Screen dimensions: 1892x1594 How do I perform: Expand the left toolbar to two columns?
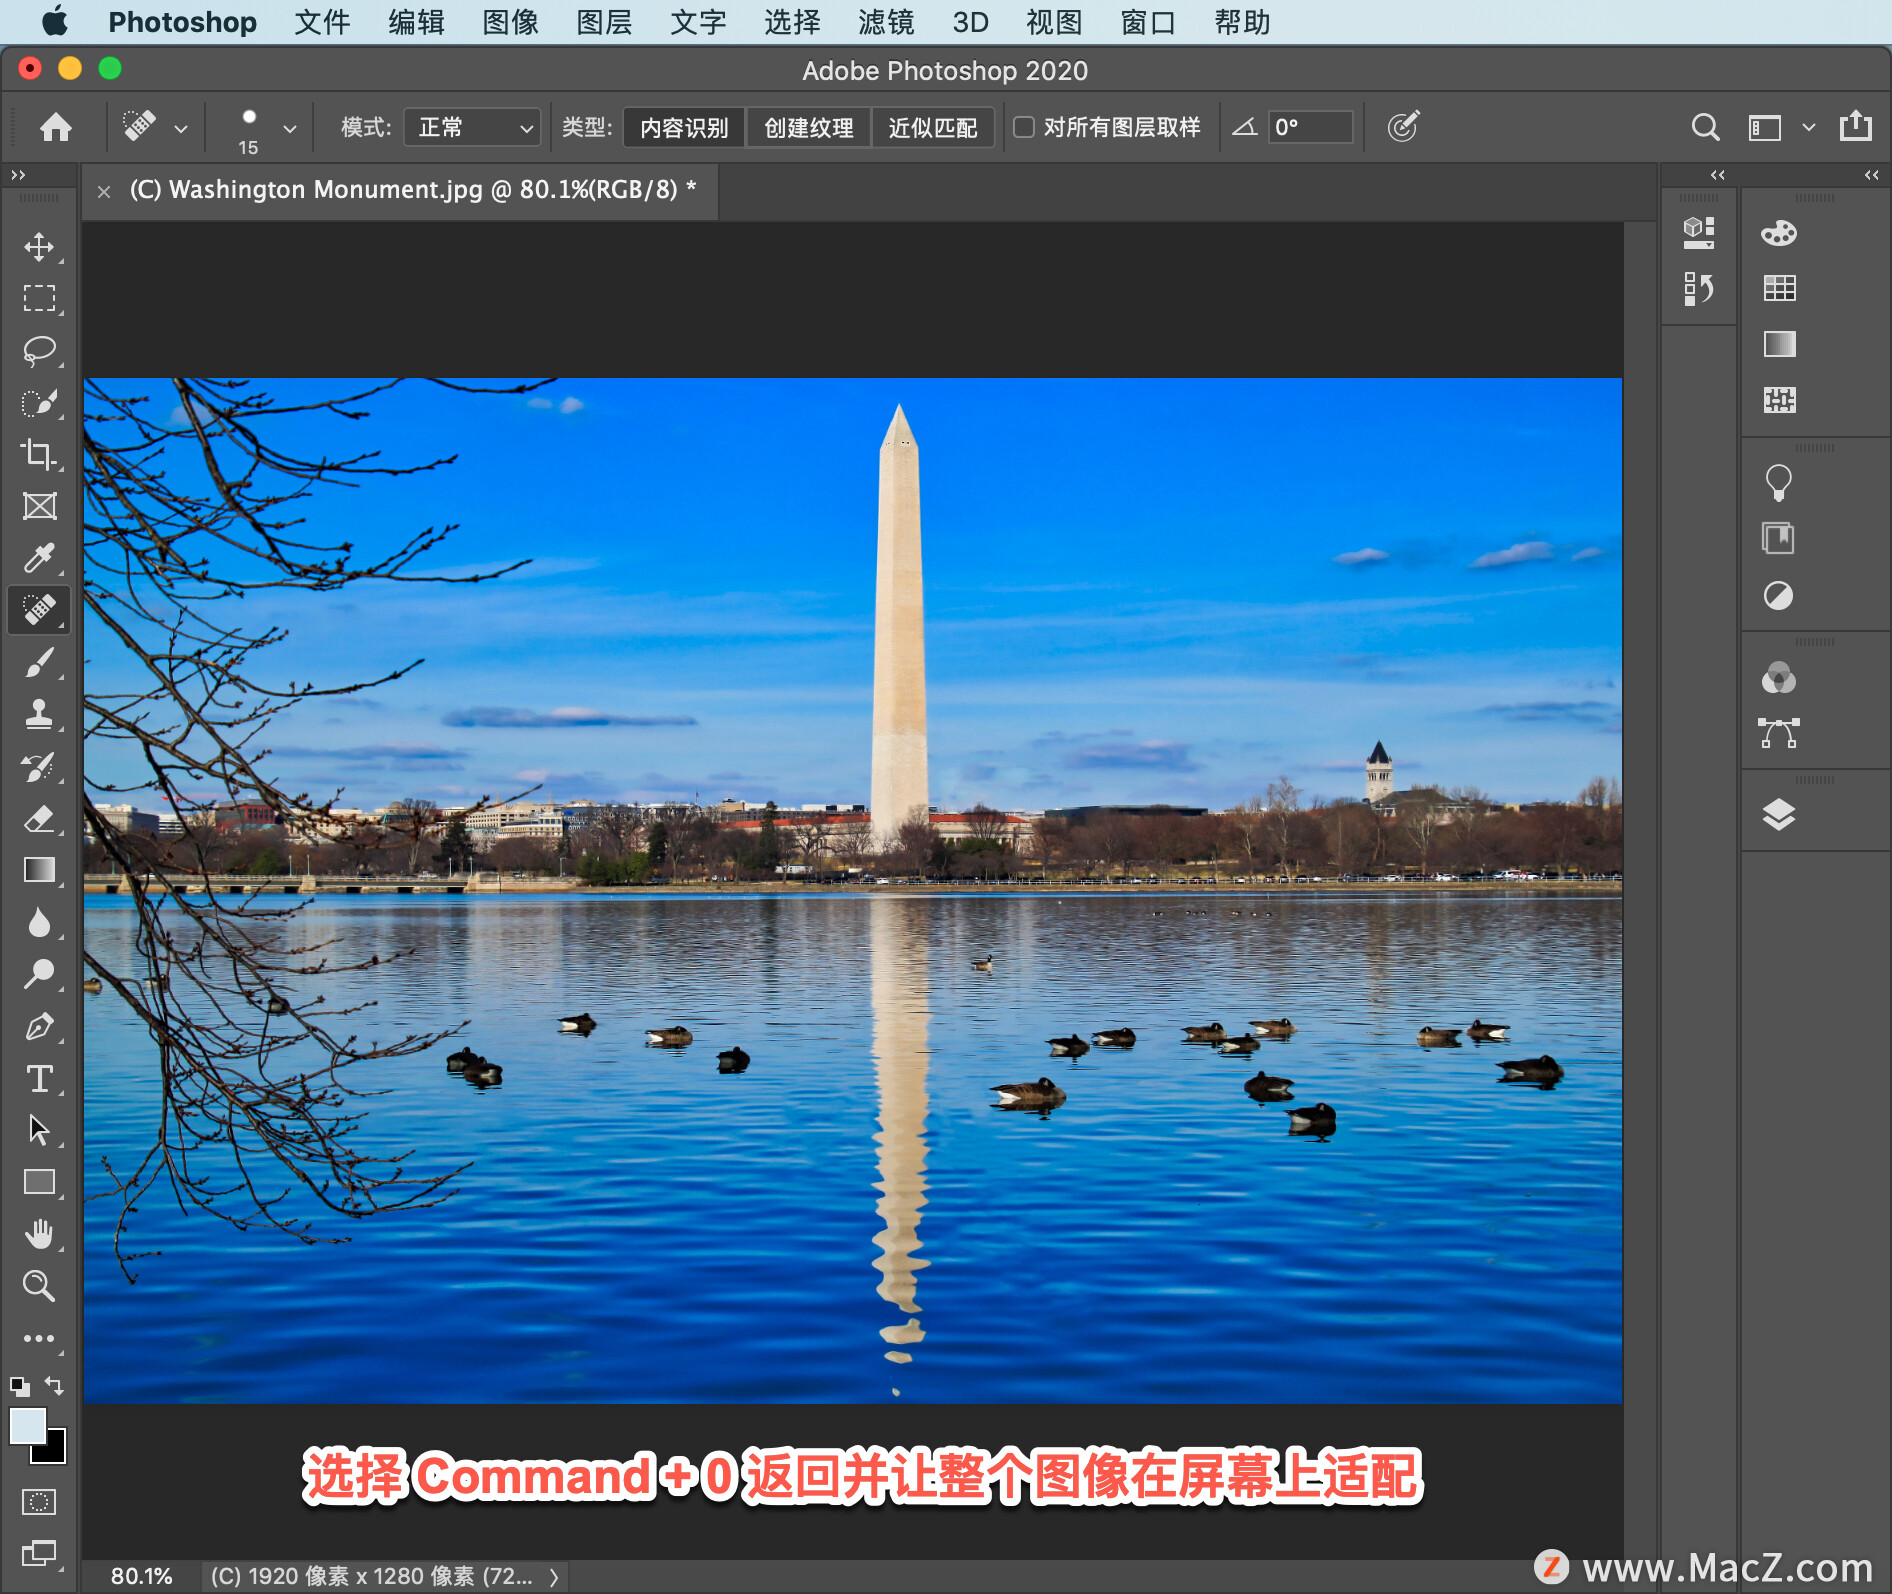(x=19, y=175)
